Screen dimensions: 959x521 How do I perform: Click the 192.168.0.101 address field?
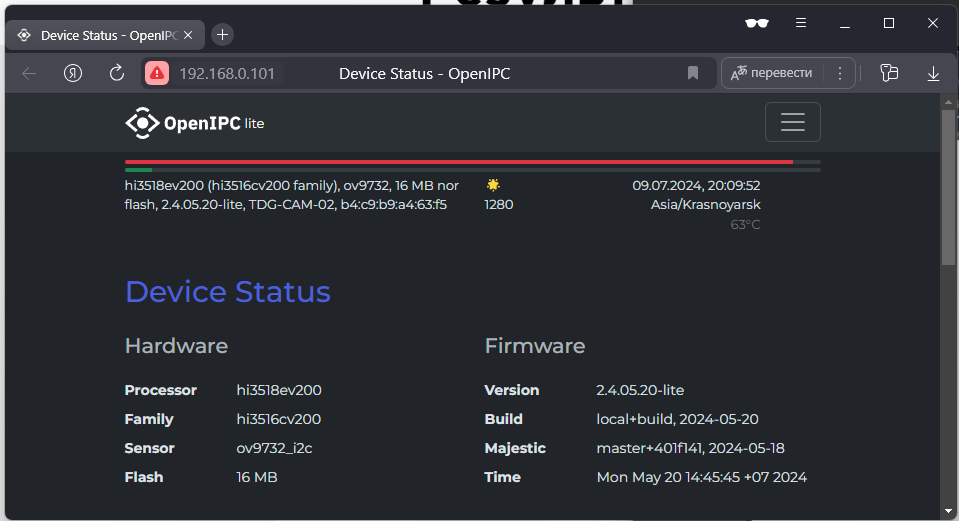point(226,73)
